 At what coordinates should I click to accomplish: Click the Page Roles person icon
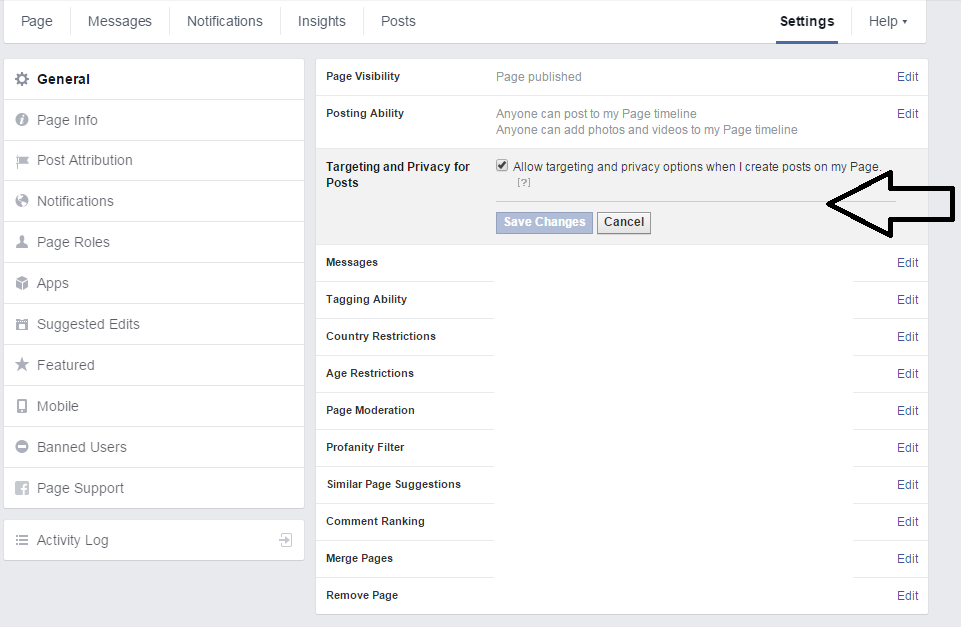click(x=22, y=242)
